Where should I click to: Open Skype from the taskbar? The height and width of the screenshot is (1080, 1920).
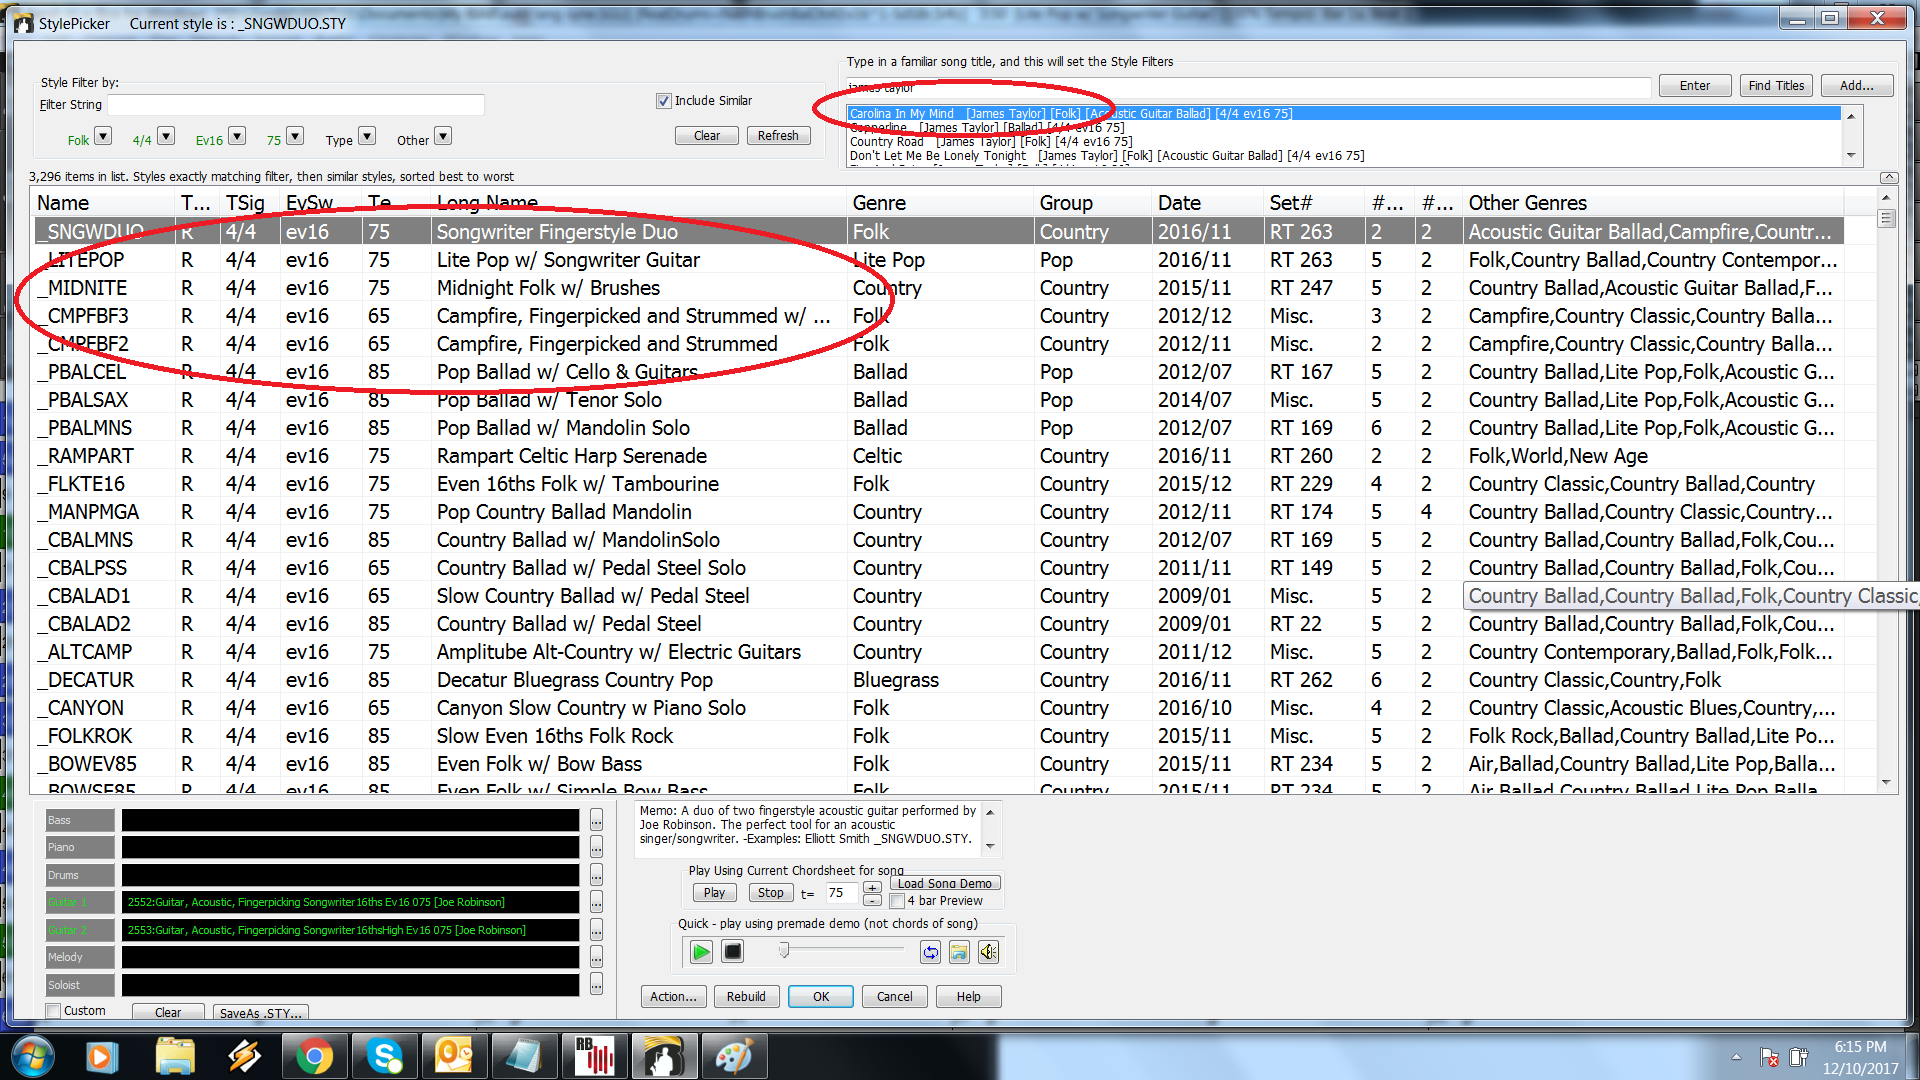pos(384,1056)
